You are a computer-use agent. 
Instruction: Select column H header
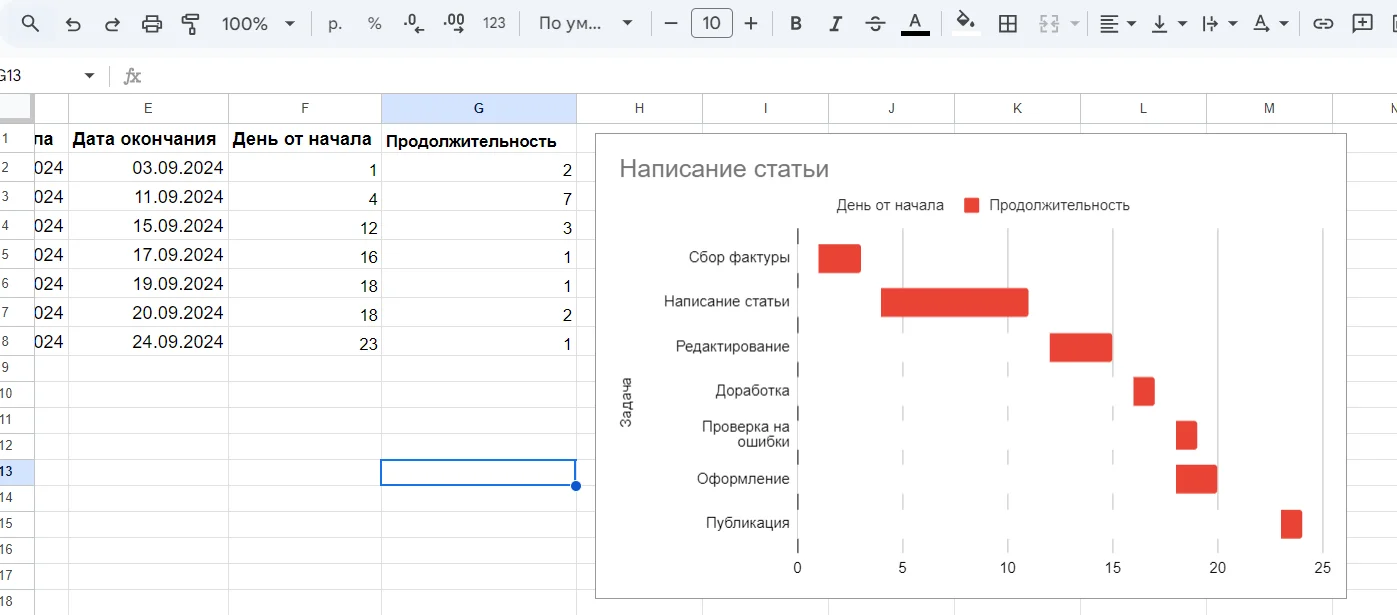[x=639, y=108]
